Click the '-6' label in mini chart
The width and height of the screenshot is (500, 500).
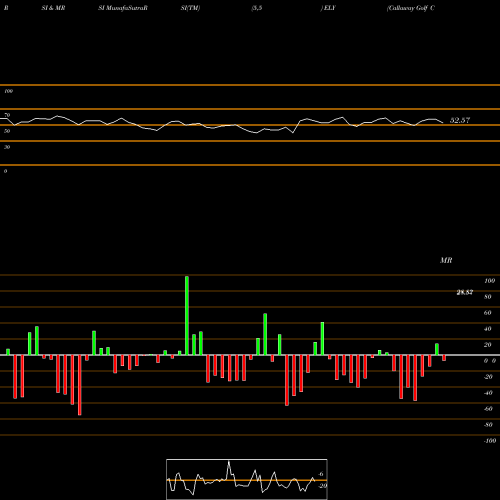click(321, 474)
